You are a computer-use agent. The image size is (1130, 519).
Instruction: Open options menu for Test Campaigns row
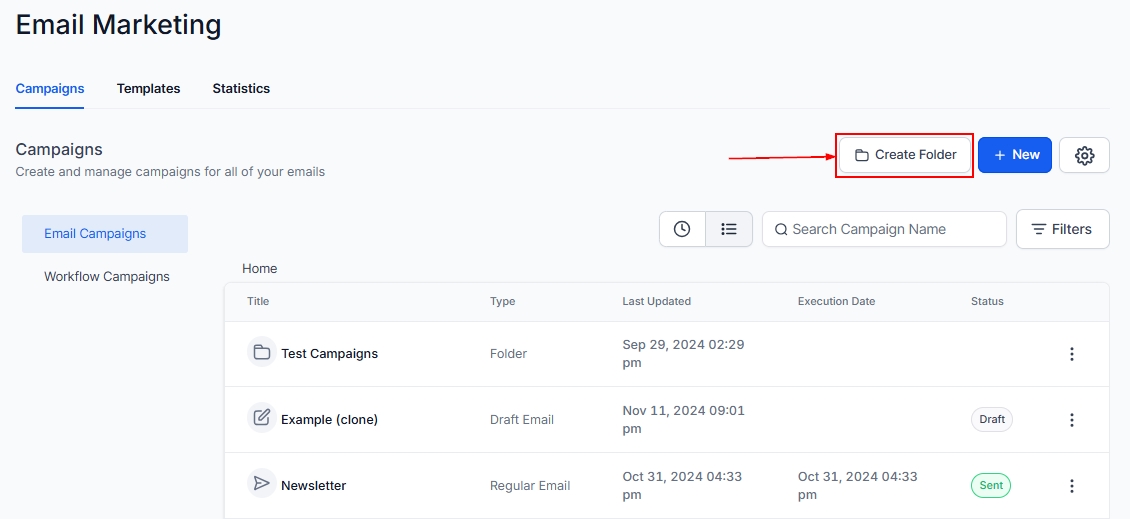click(1071, 354)
